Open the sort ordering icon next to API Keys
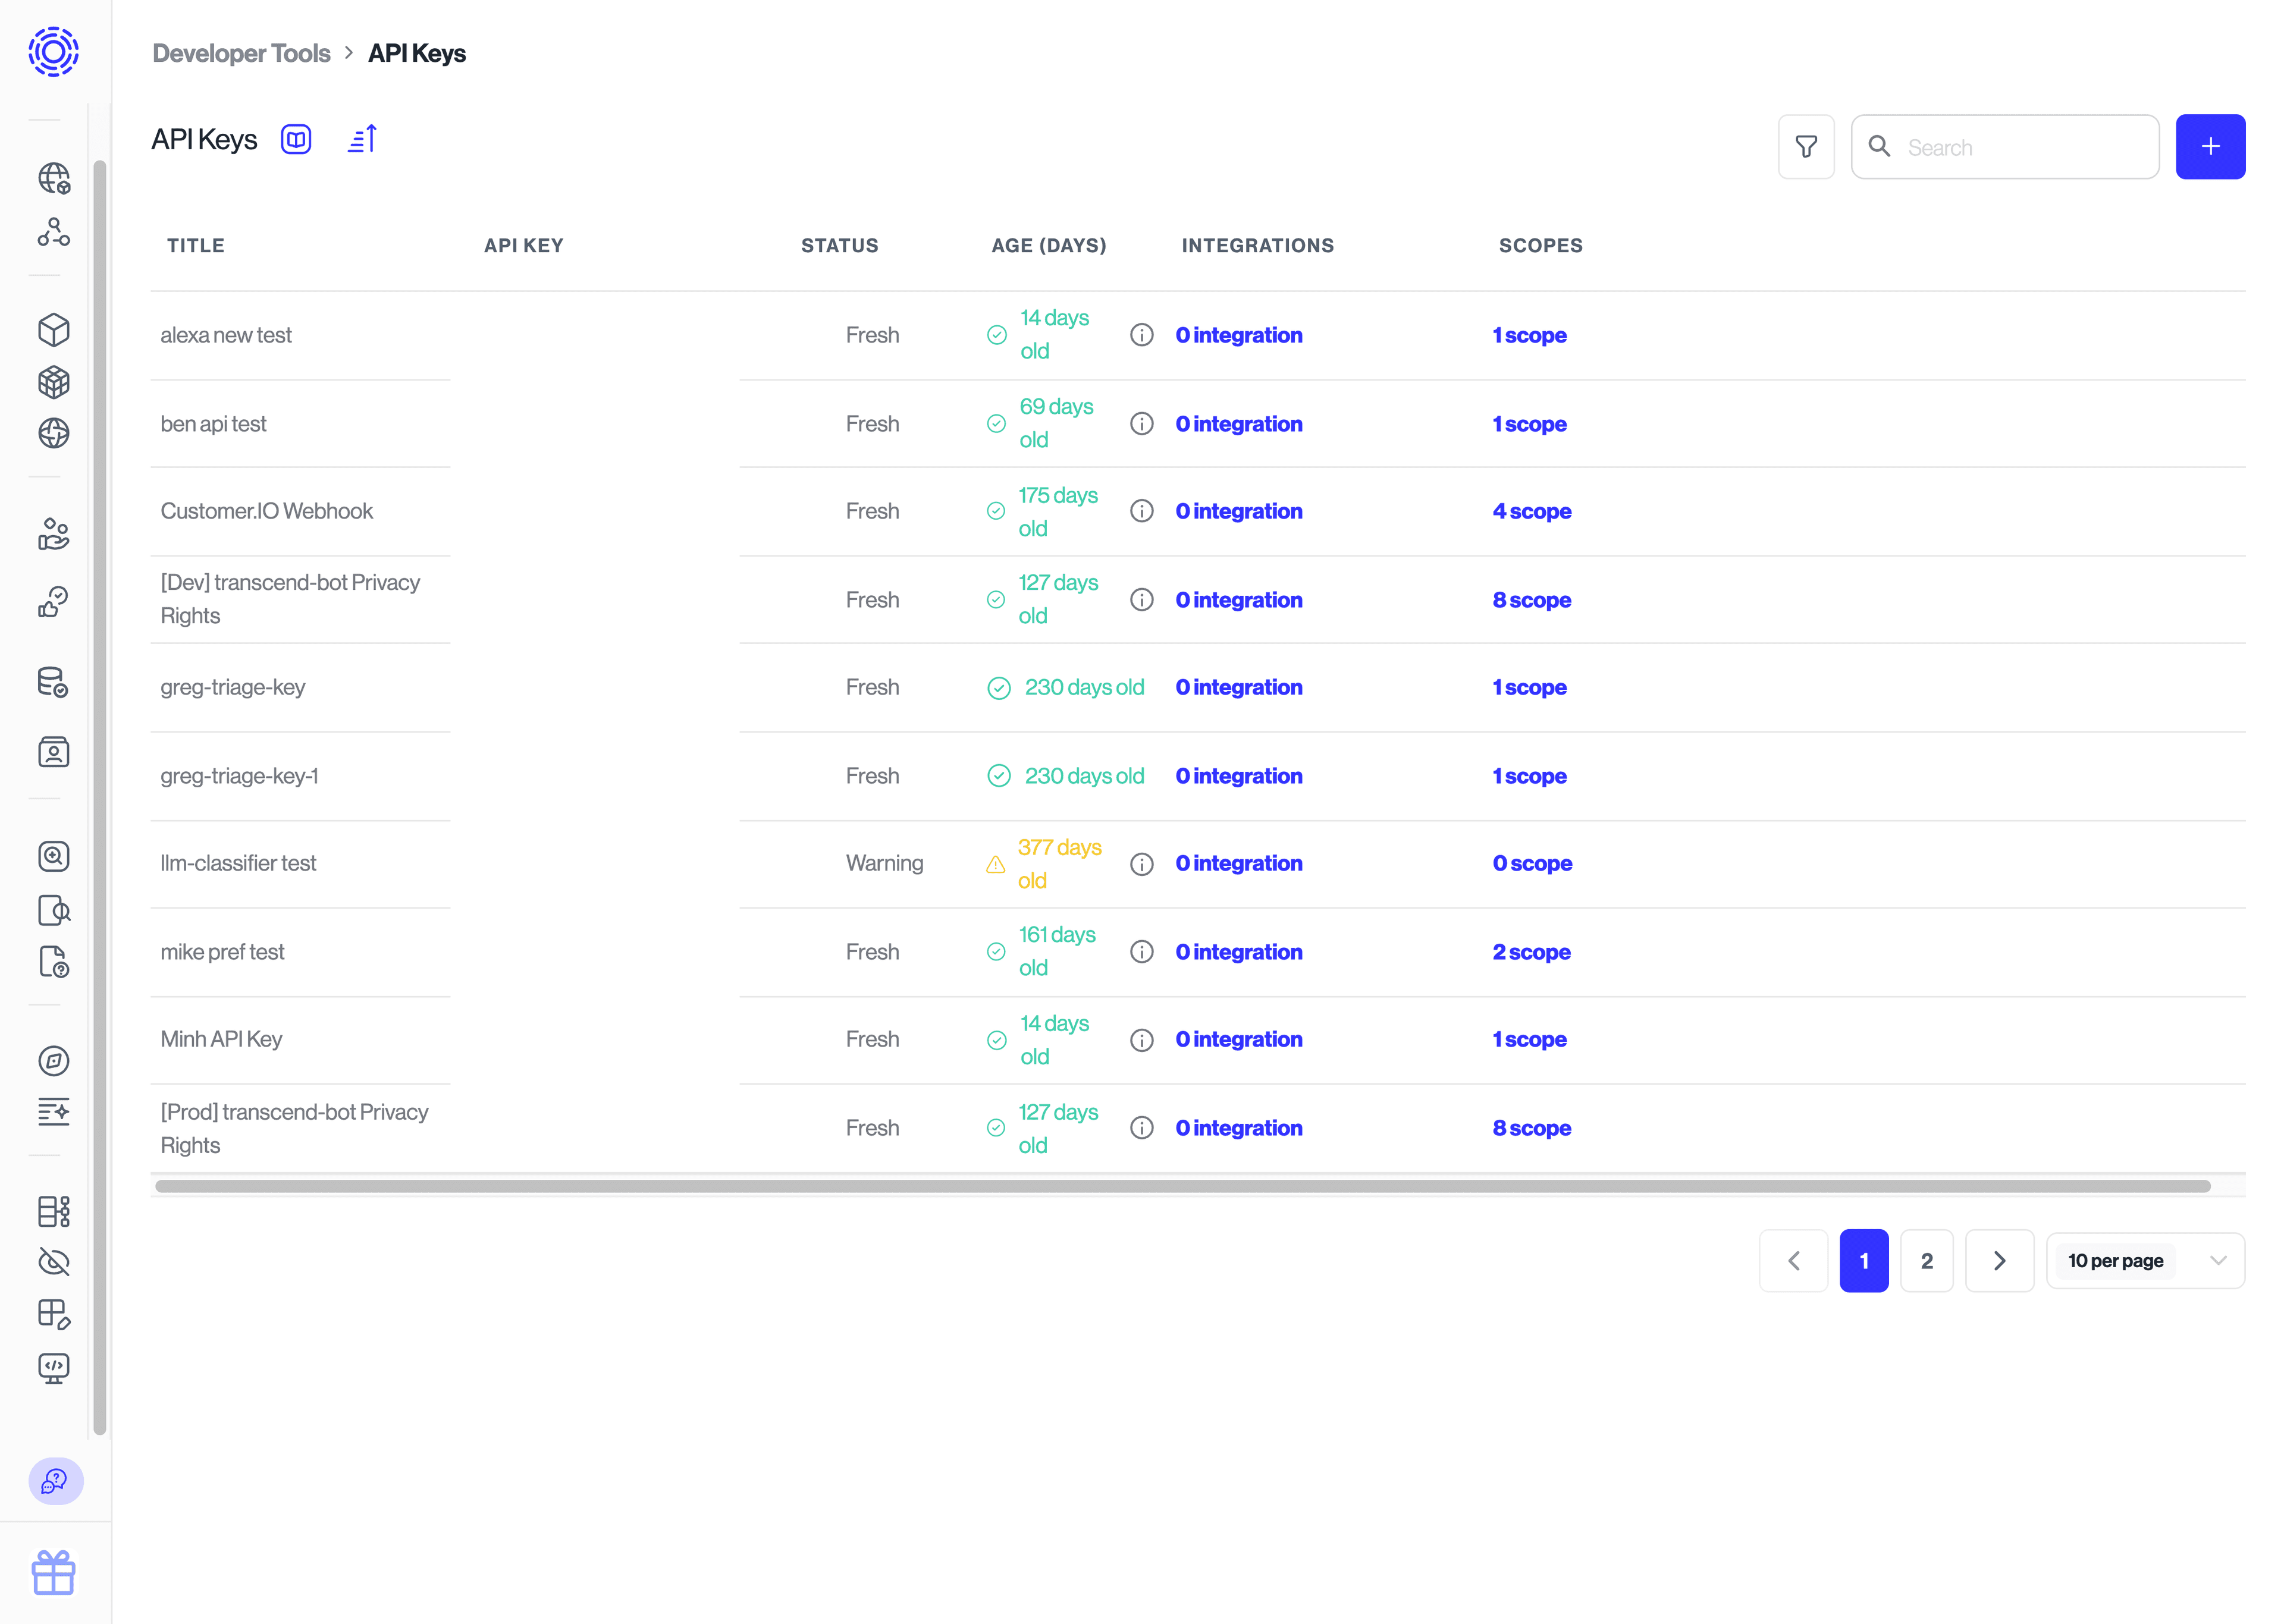 pyautogui.click(x=361, y=139)
